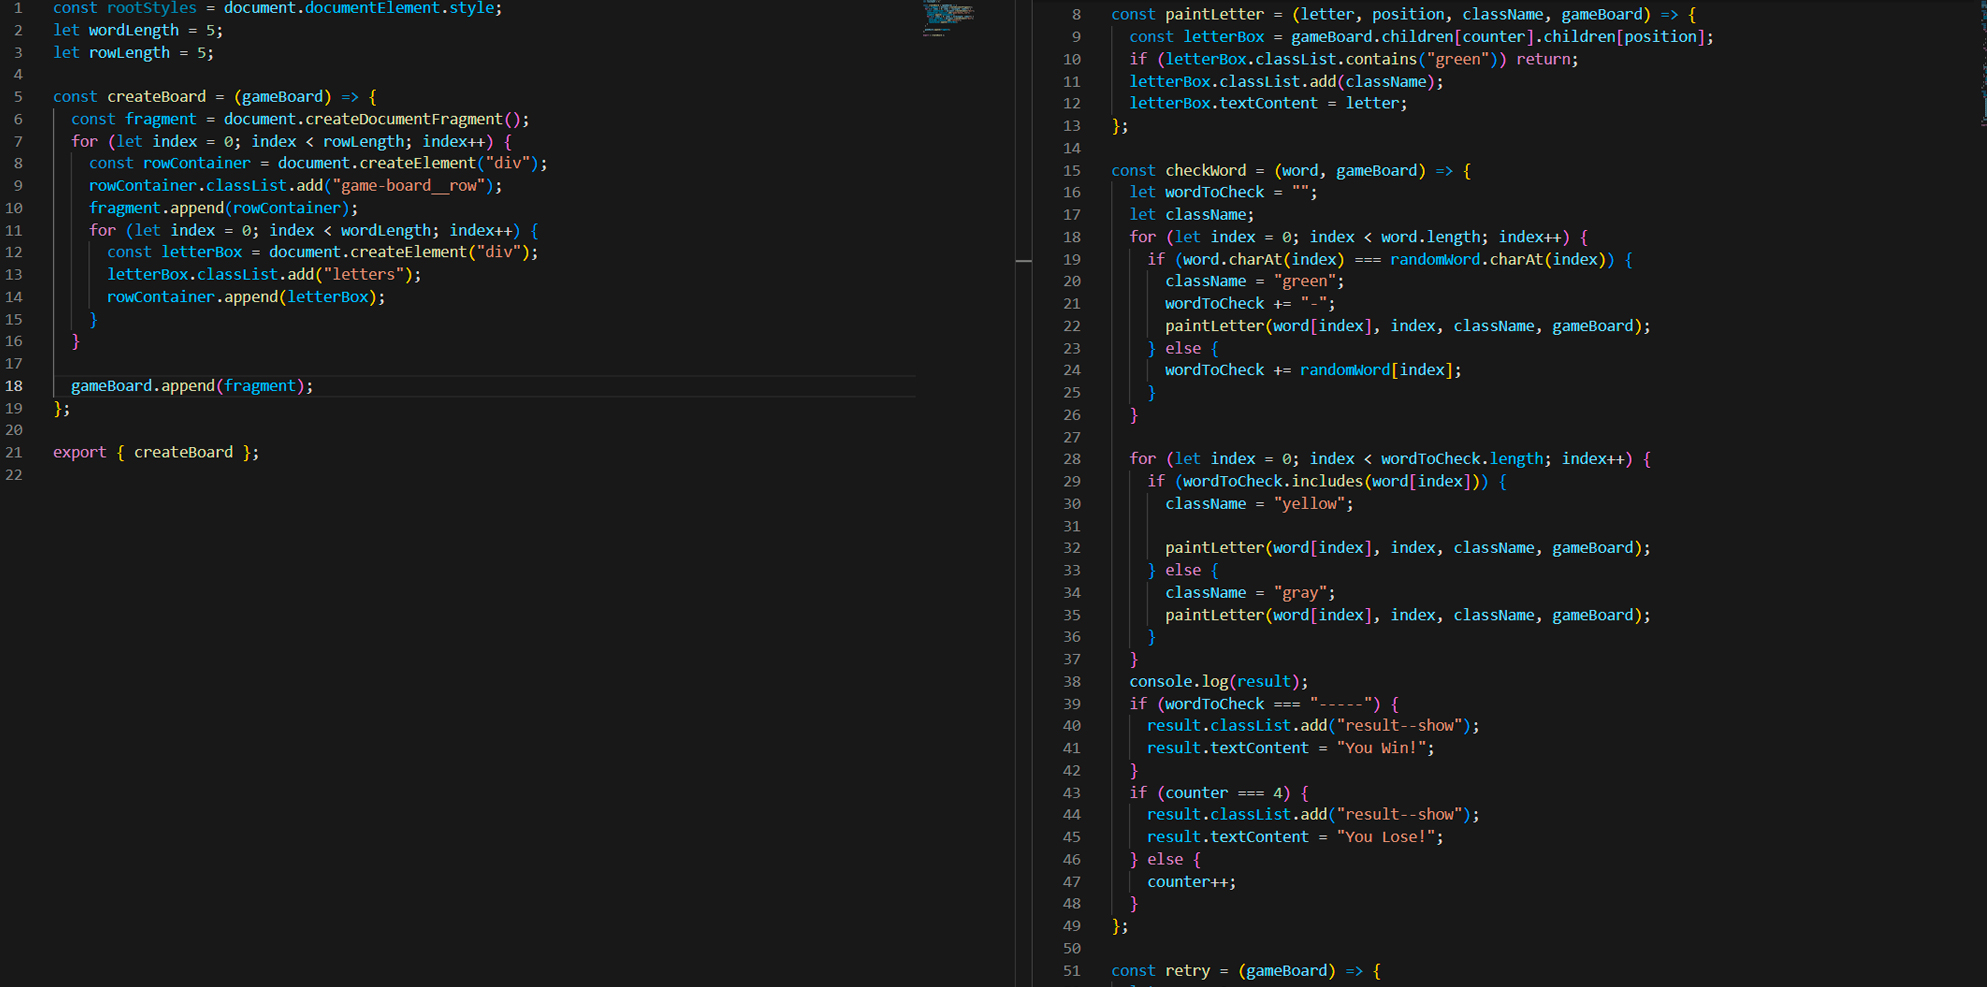The height and width of the screenshot is (987, 1987).
Task: Click 'counter === 4' condition
Action: point(1223,793)
